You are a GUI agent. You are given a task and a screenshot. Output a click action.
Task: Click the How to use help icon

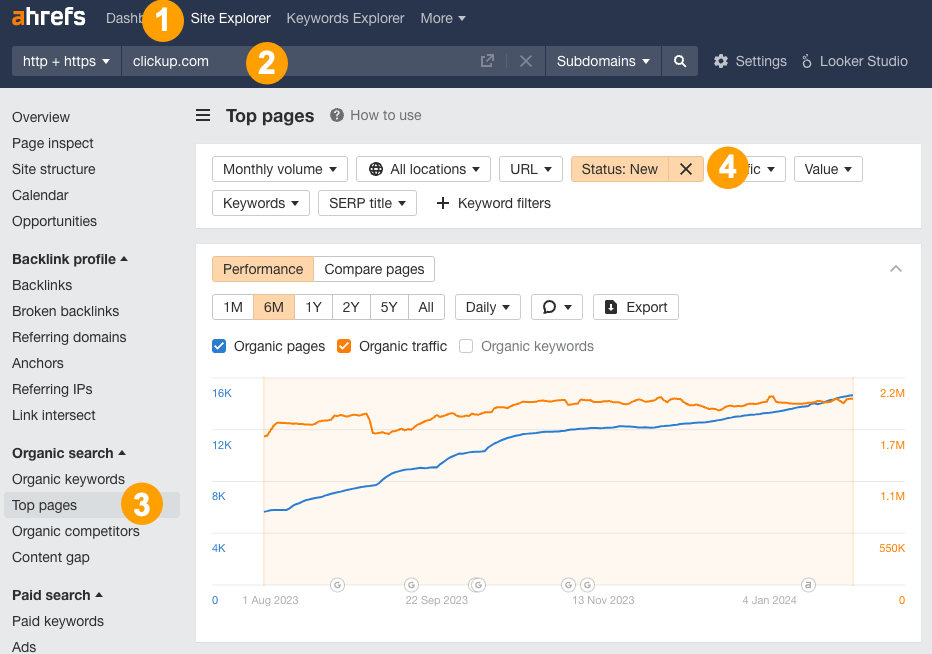pyautogui.click(x=338, y=115)
